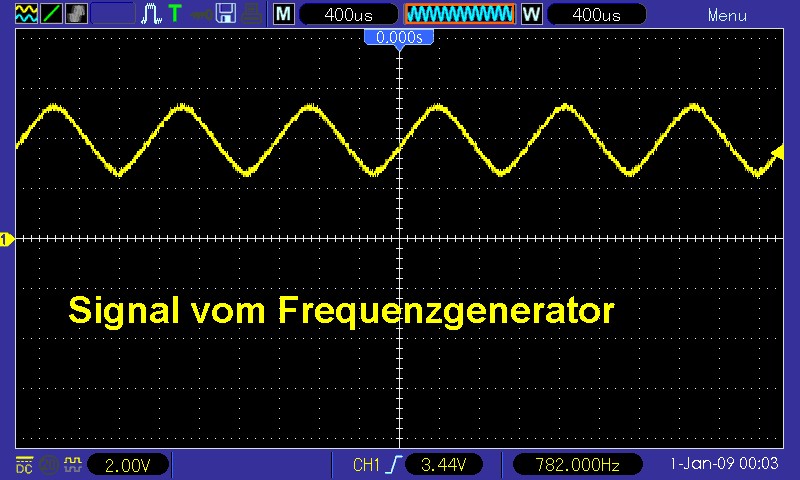Click the green T trigger status icon
This screenshot has height=480, width=800.
(x=175, y=13)
